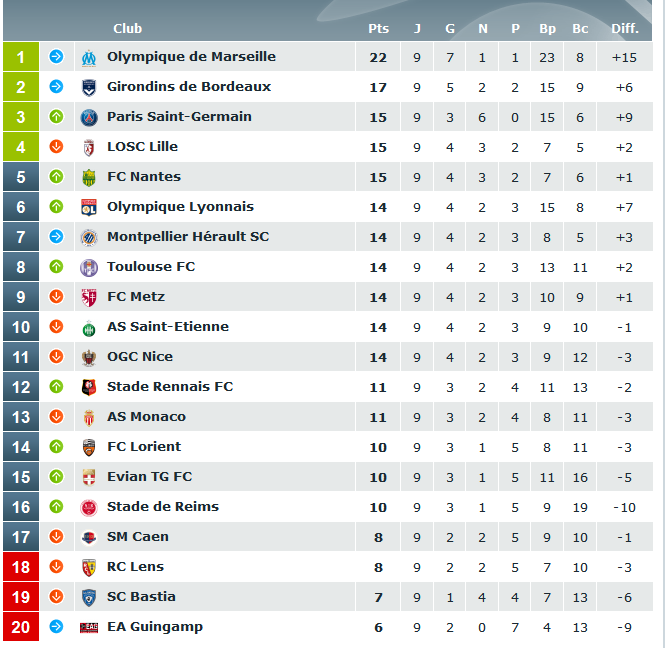
Task: Open the Stade de Reims club link
Action: (163, 506)
